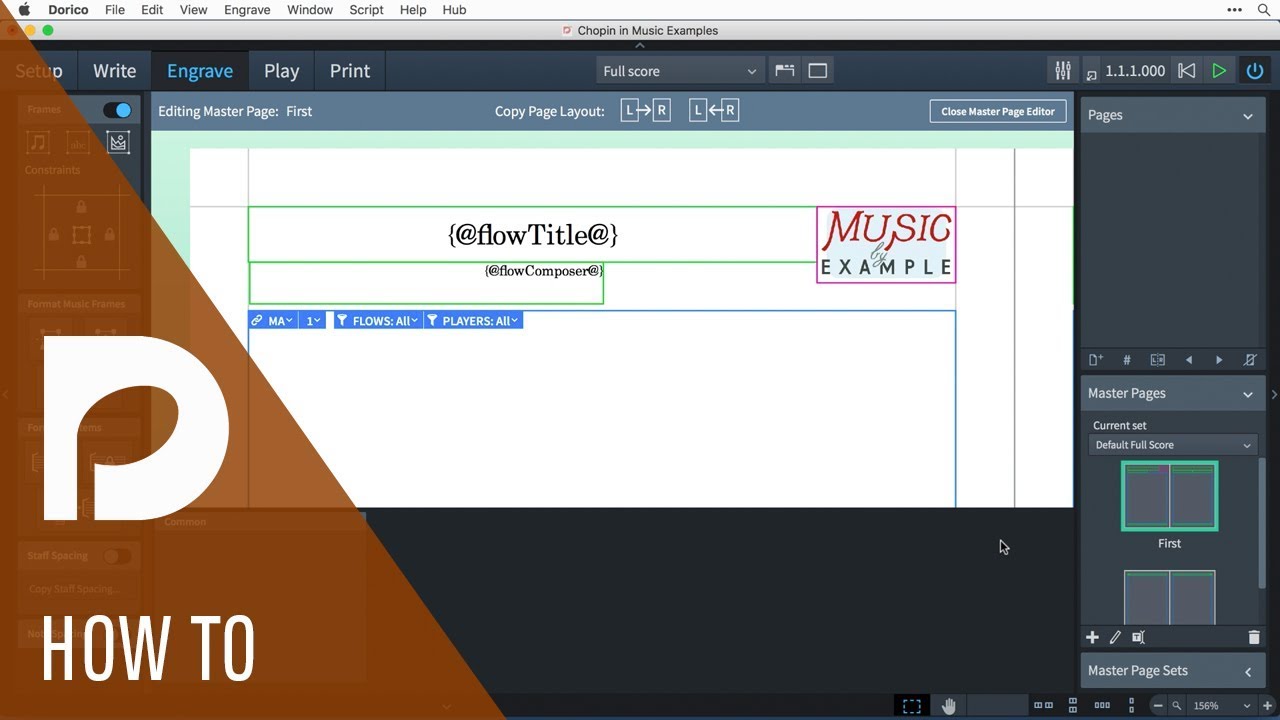Switch to single pages vertically view
Screen dimensions: 1280x720
[x=1130, y=706]
